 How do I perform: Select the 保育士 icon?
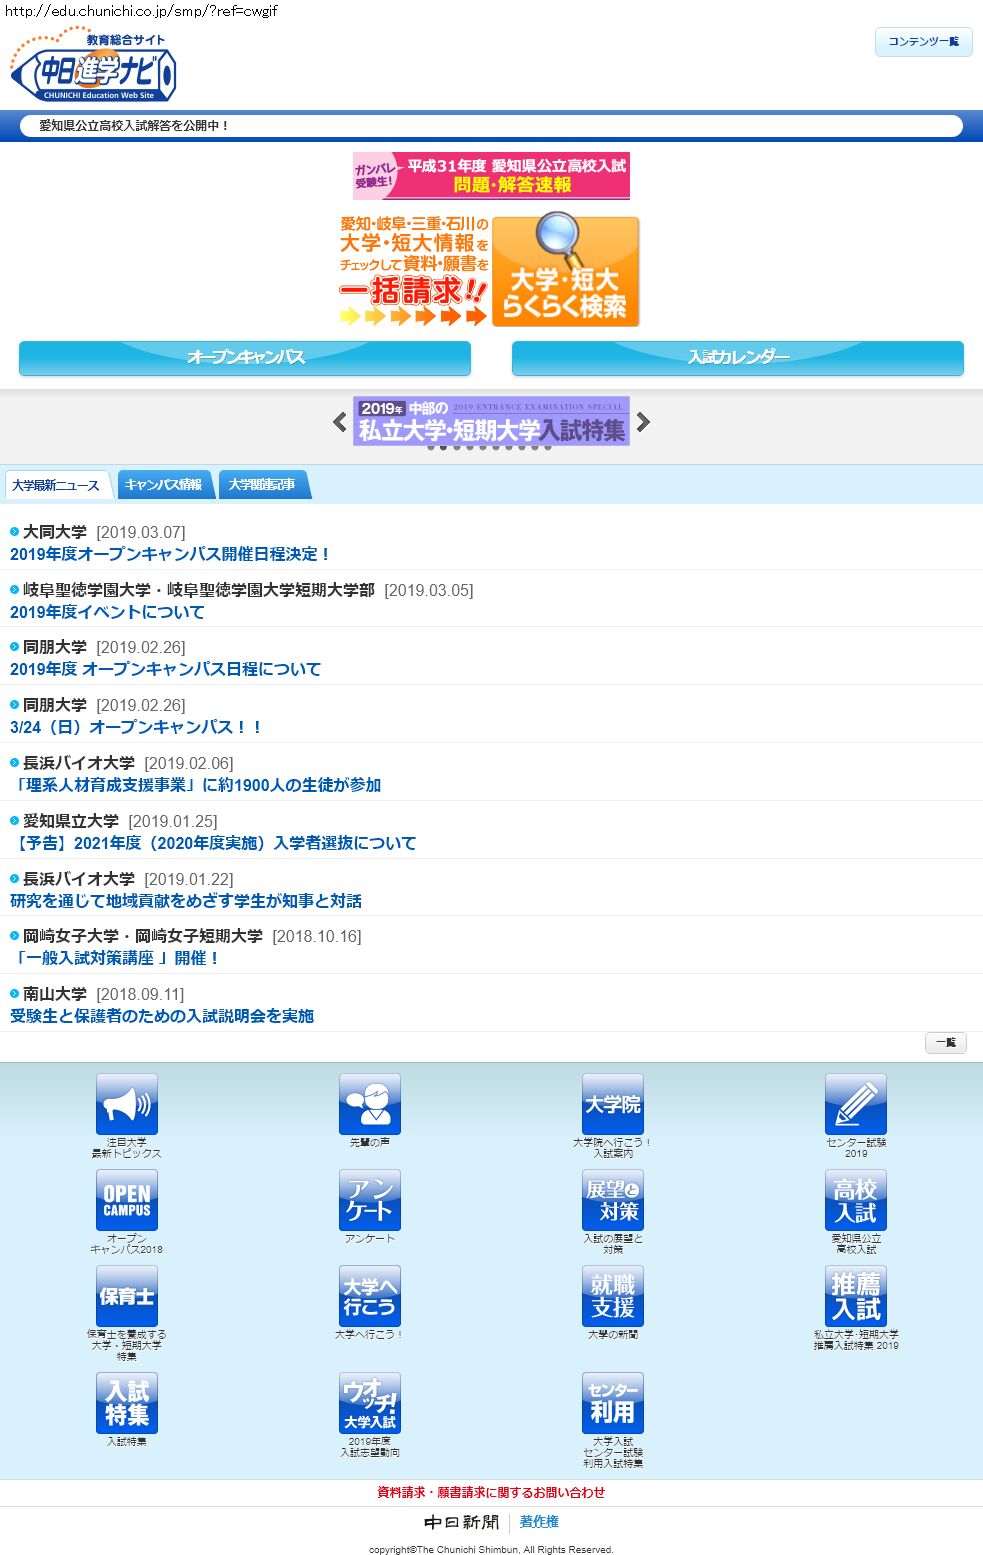click(126, 1296)
